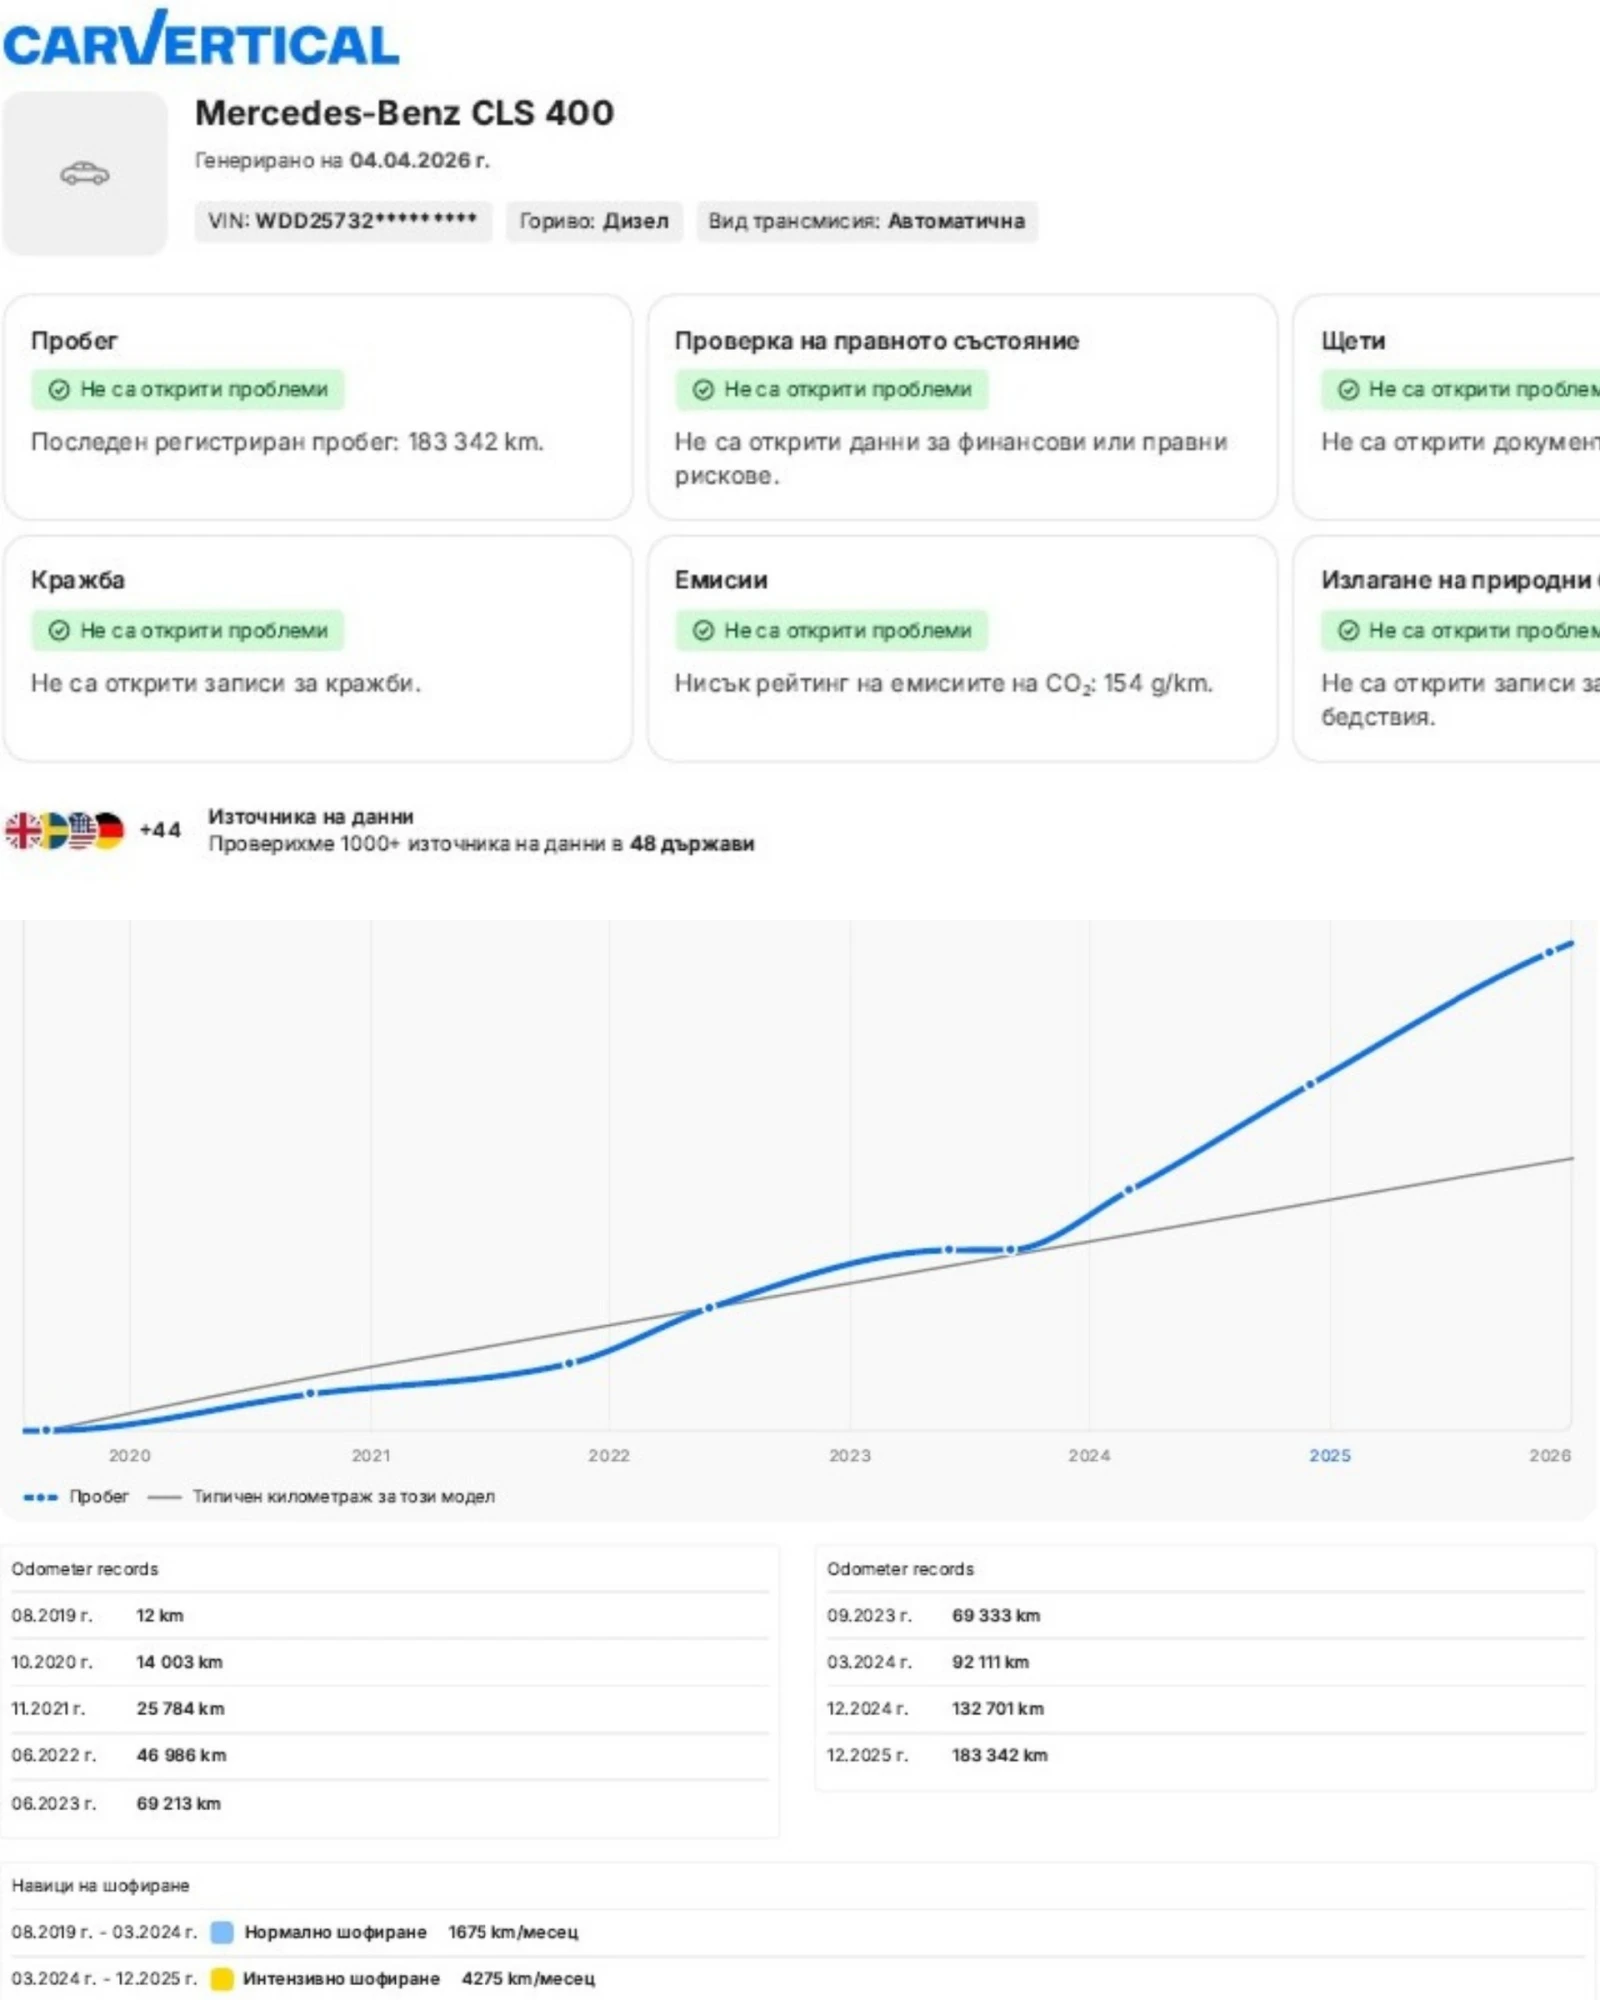The height and width of the screenshot is (2000, 1600).
Task: Open the Пробег card heading
Action: 74,341
